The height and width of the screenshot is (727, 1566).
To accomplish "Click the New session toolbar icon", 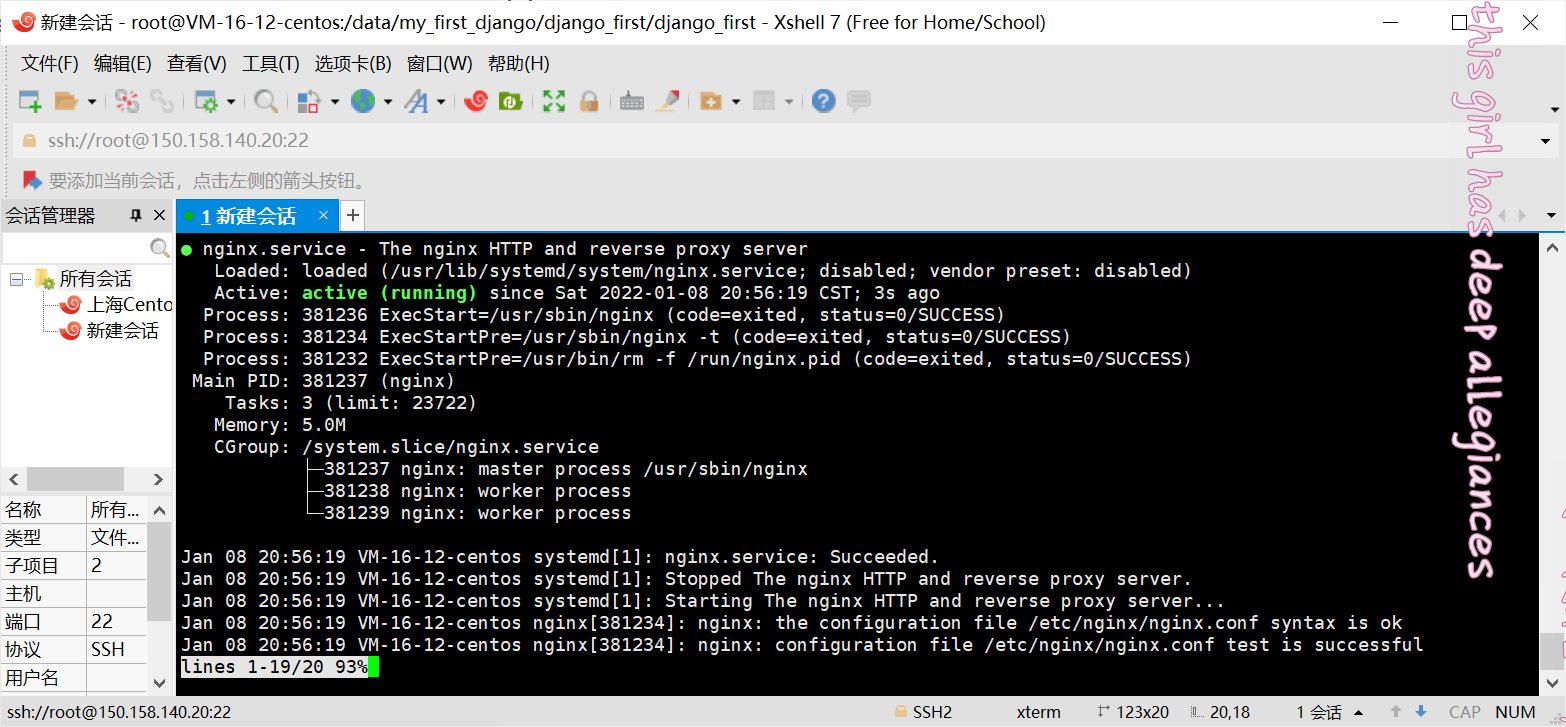I will click(30, 101).
